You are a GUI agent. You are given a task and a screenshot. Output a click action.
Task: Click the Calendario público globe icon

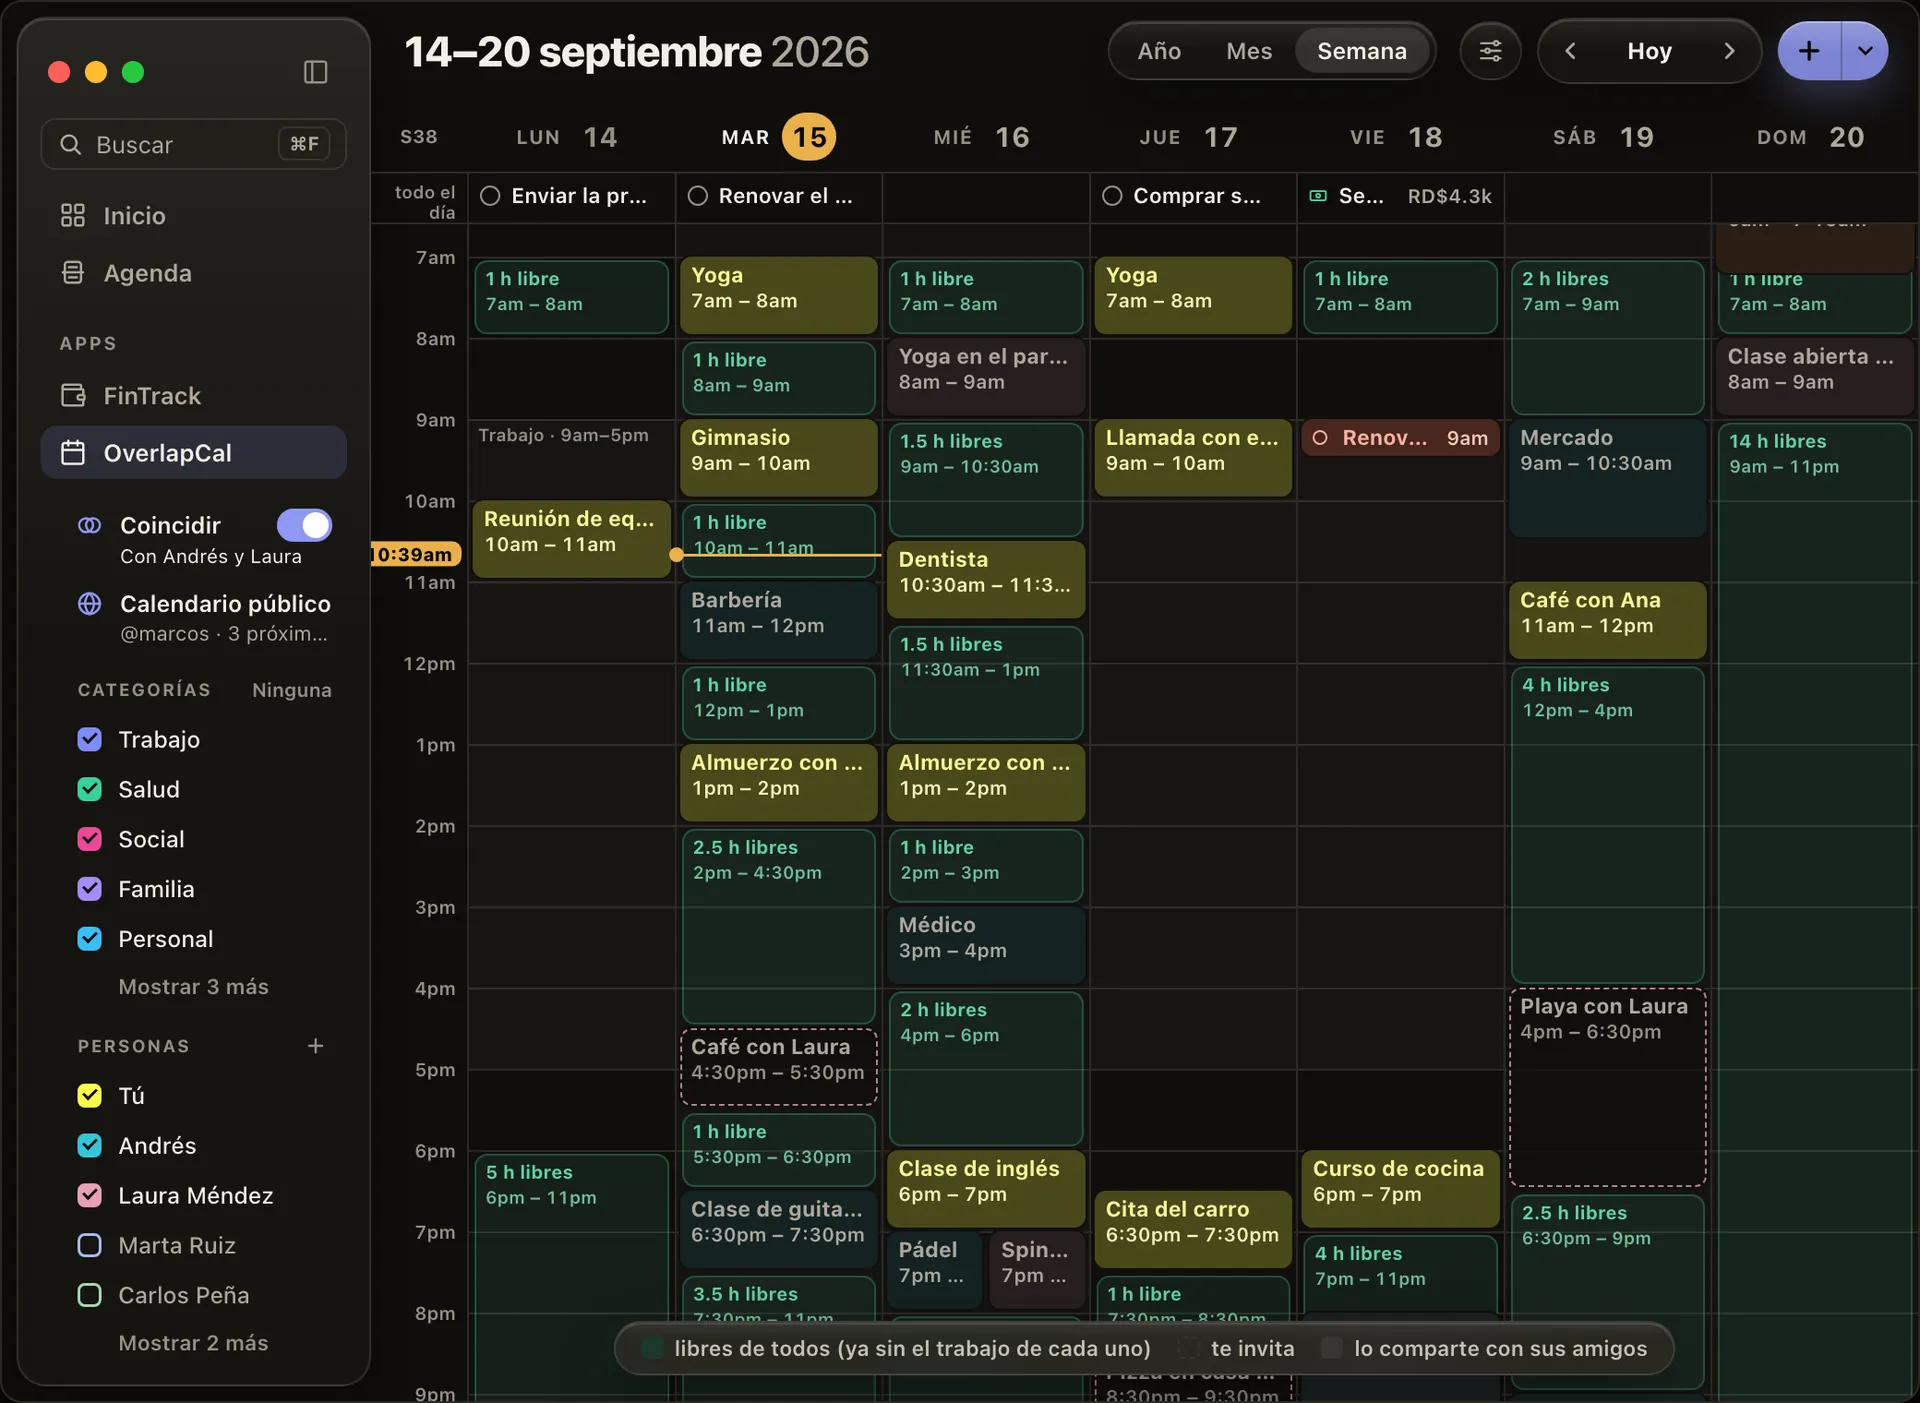pos(90,603)
